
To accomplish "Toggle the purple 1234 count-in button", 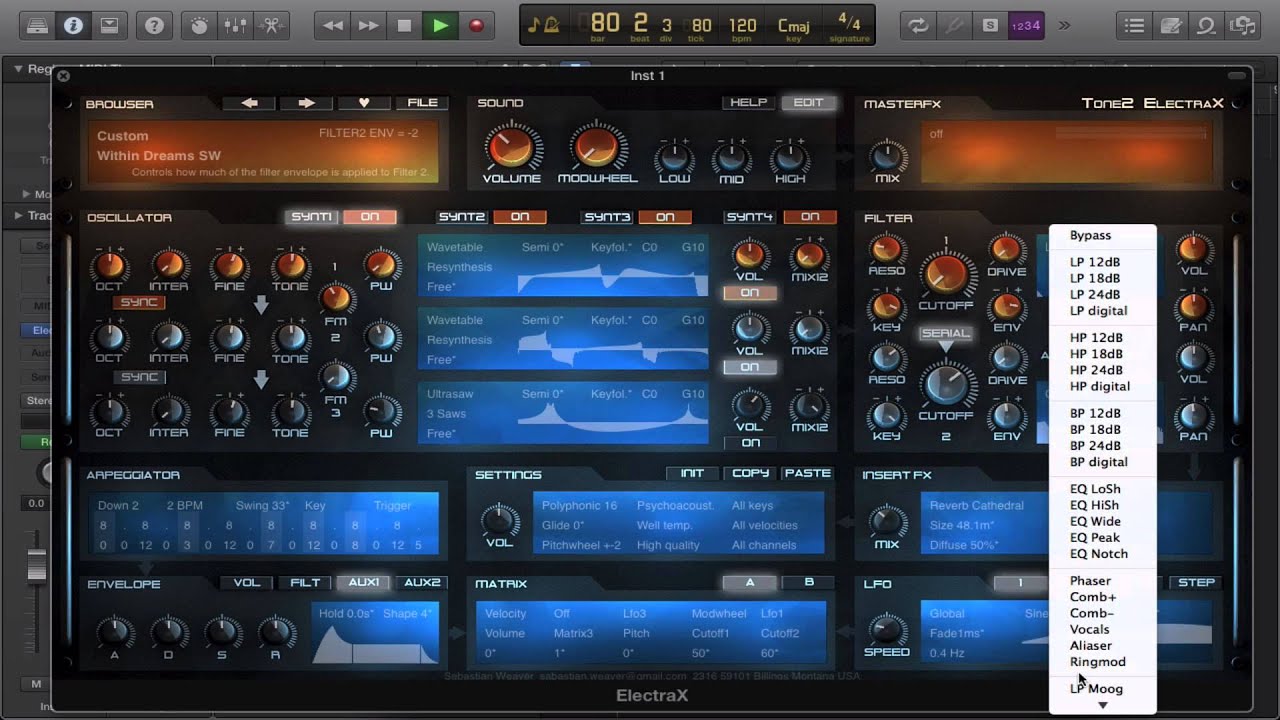I will [1026, 26].
